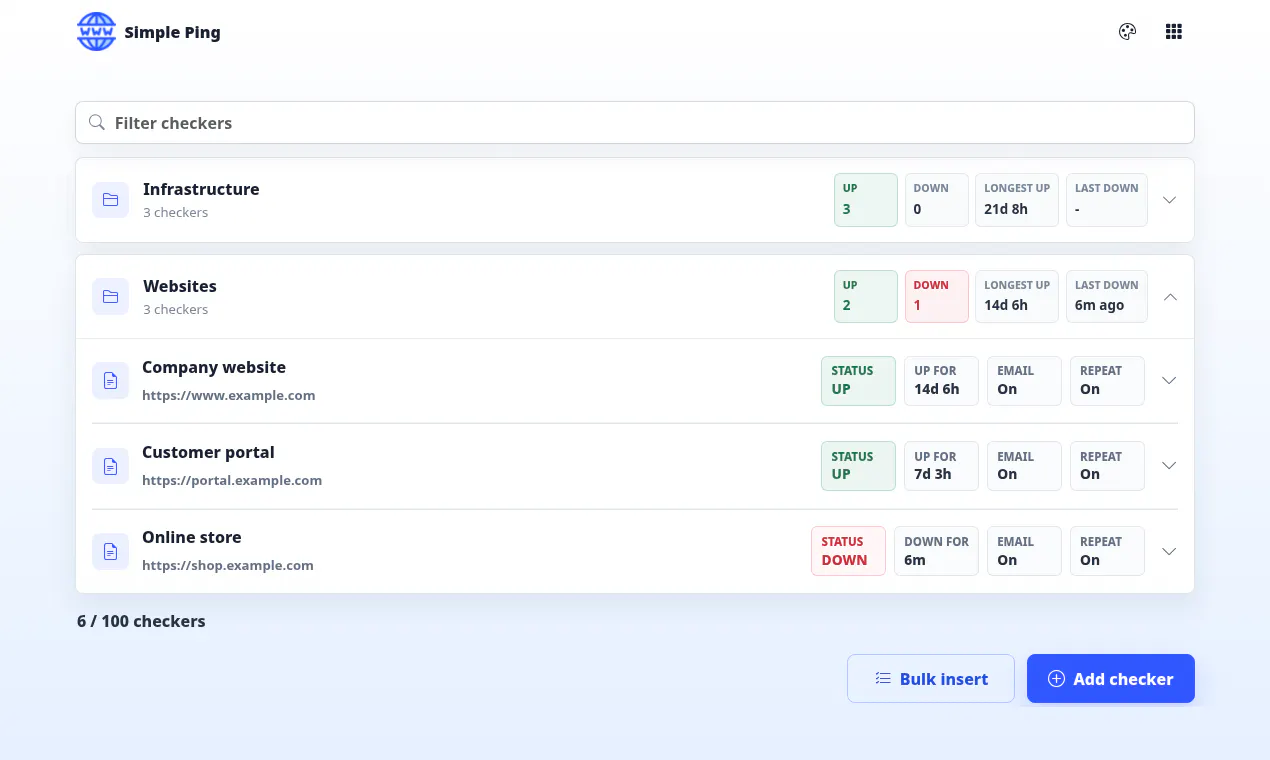This screenshot has width=1270, height=760.
Task: Click the Customer portal document icon
Action: (110, 466)
